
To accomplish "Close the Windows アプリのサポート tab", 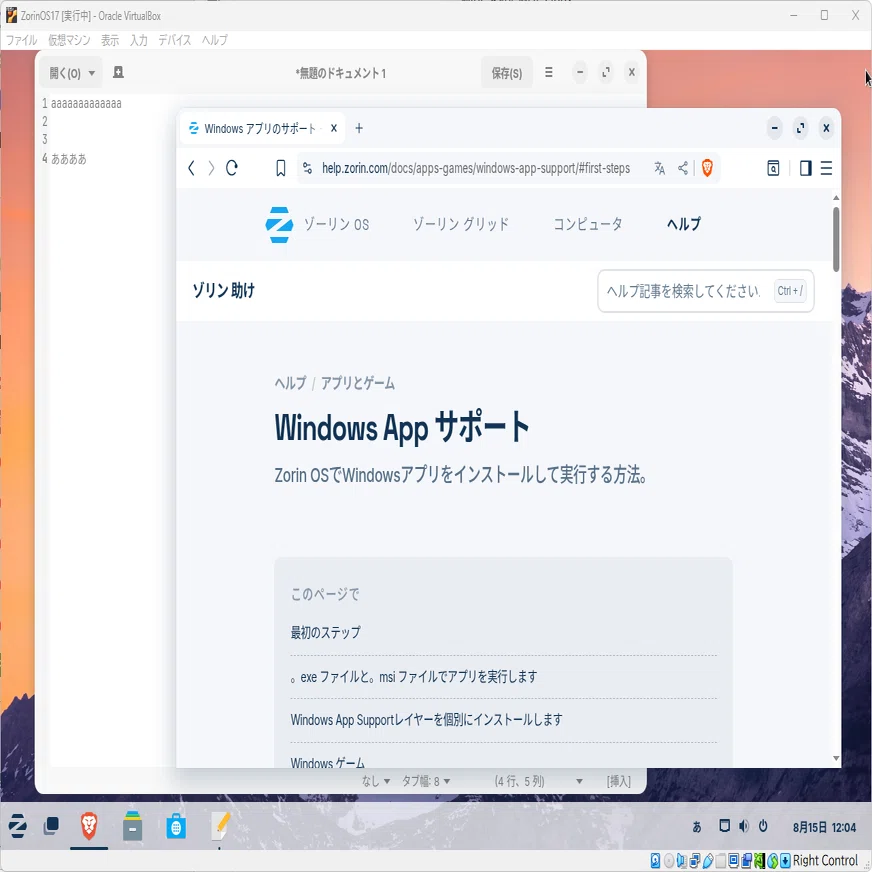I will [334, 128].
